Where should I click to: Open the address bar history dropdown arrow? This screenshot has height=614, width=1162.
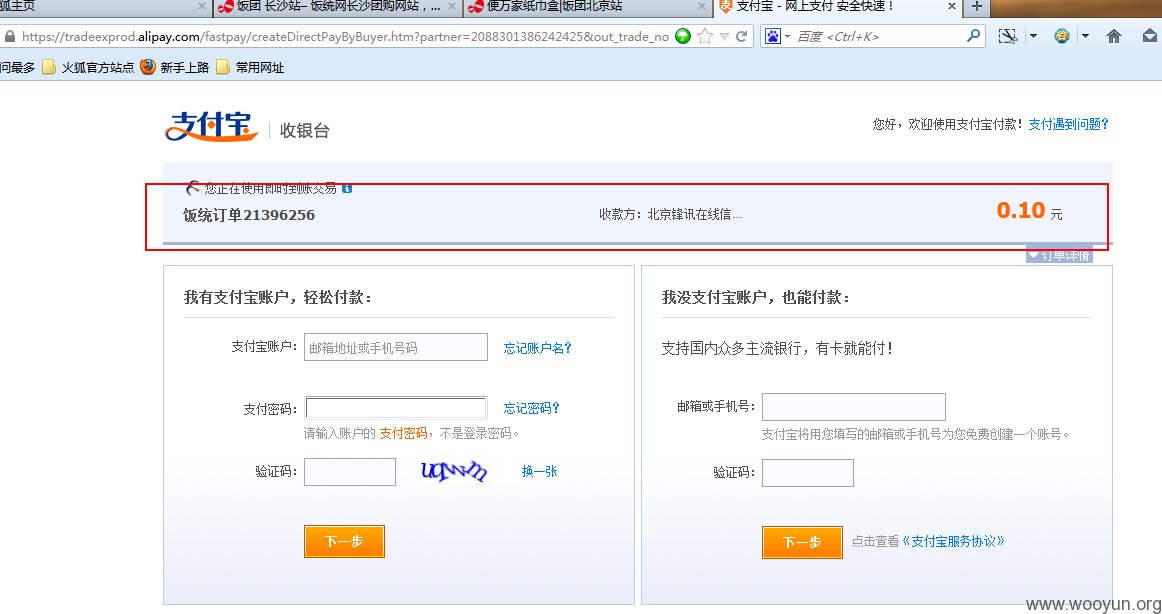click(724, 36)
